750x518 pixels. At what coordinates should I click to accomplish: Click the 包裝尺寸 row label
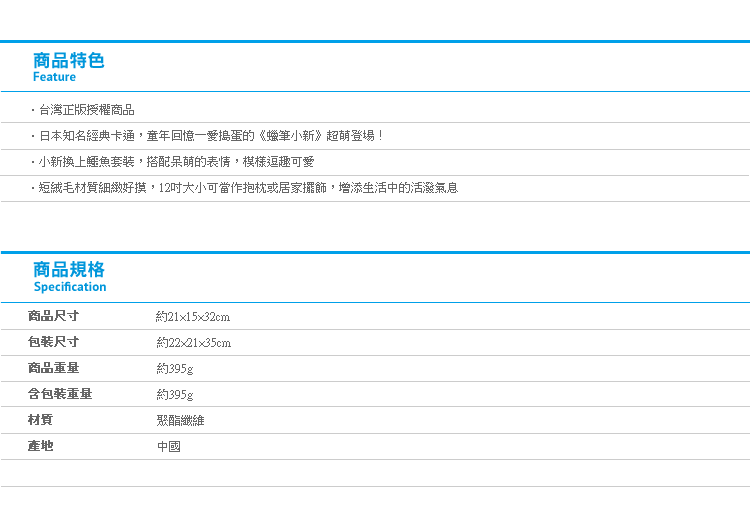click(x=53, y=342)
